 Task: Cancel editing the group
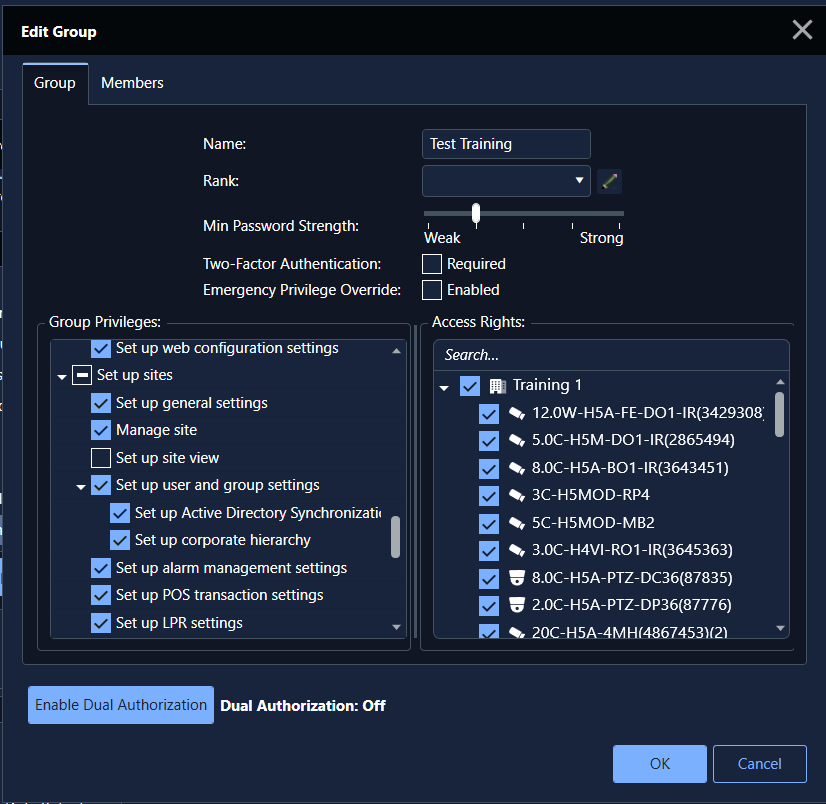coord(760,763)
